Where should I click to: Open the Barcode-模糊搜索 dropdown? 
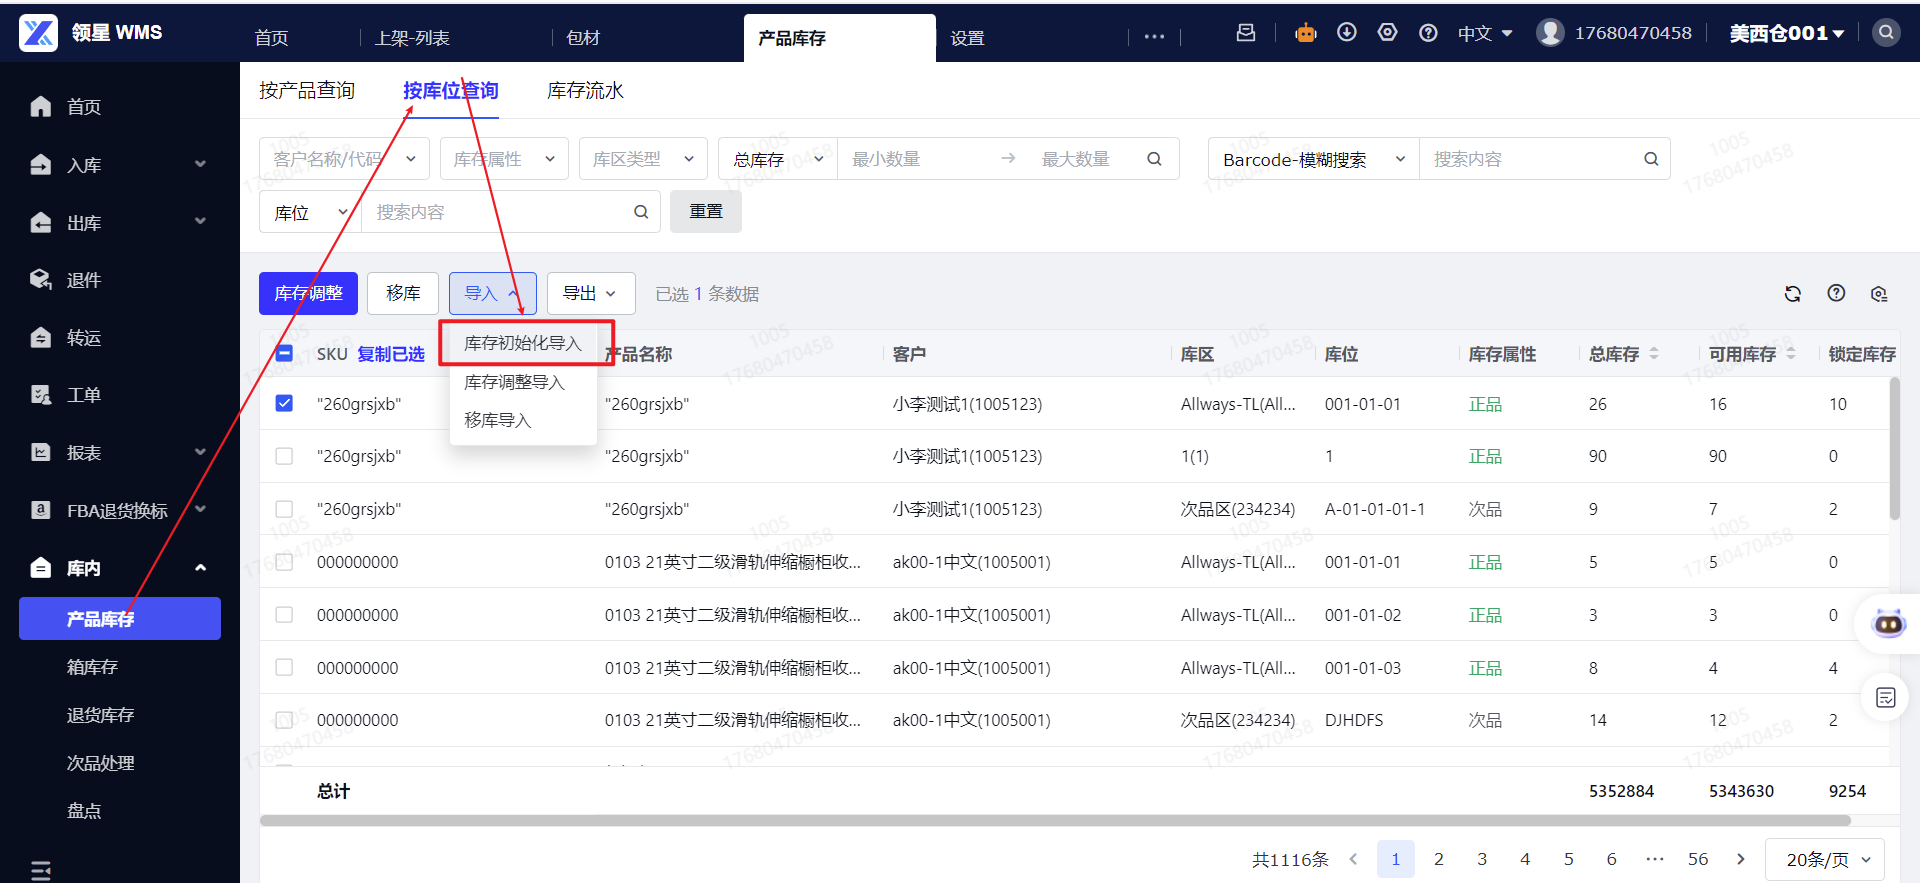click(x=1314, y=159)
